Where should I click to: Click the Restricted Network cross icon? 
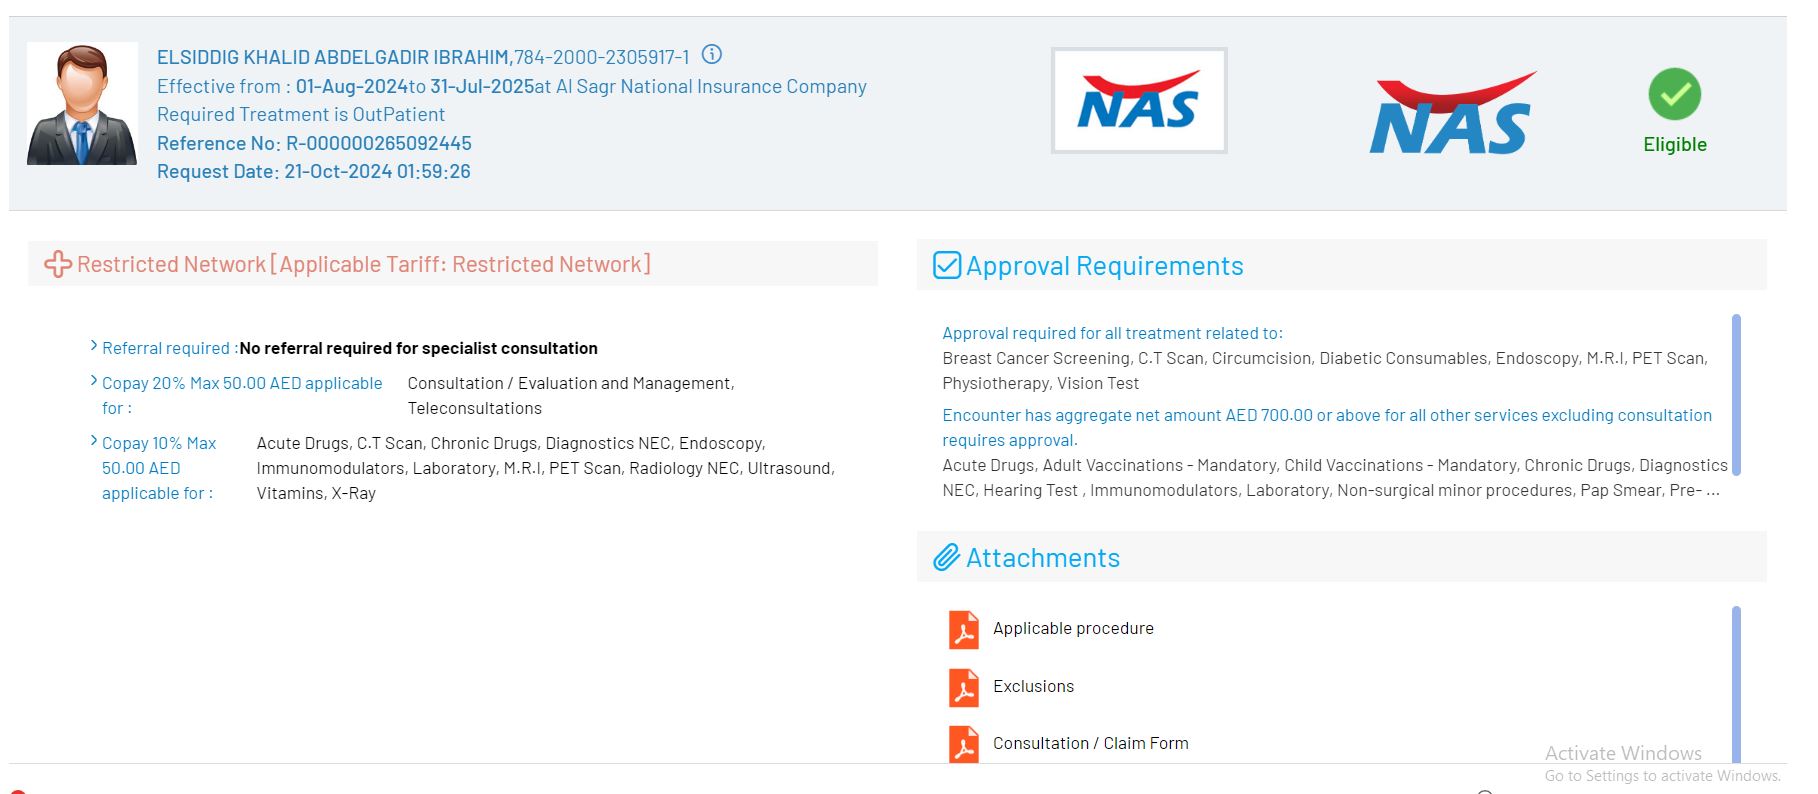[x=58, y=264]
